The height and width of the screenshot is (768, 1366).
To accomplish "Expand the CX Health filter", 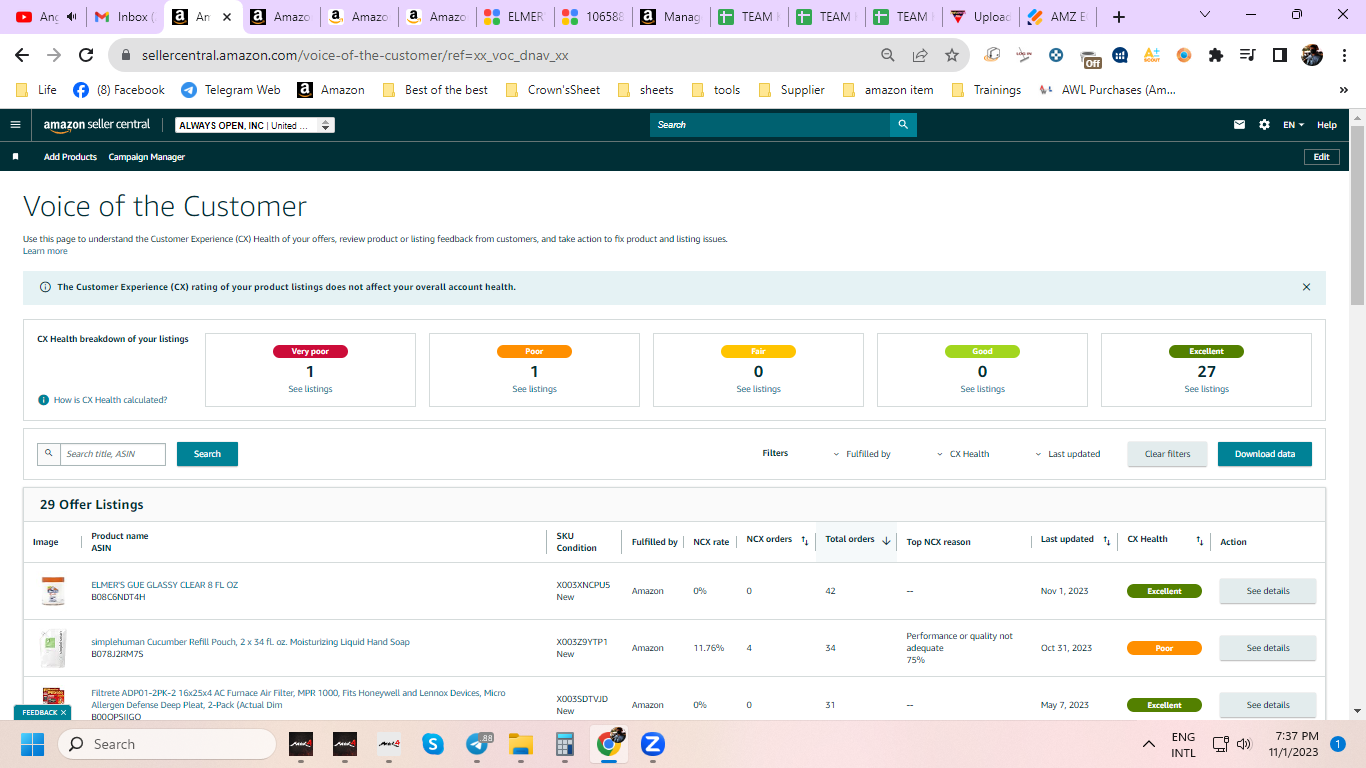I will pos(963,454).
